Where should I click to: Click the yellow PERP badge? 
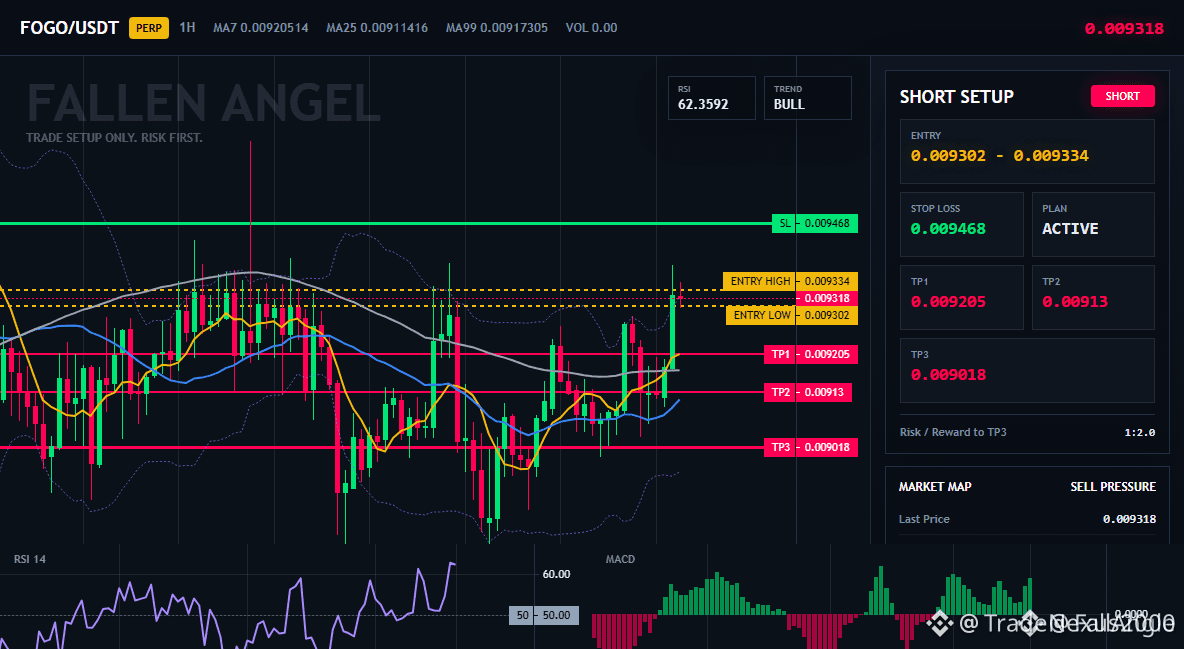(x=149, y=28)
